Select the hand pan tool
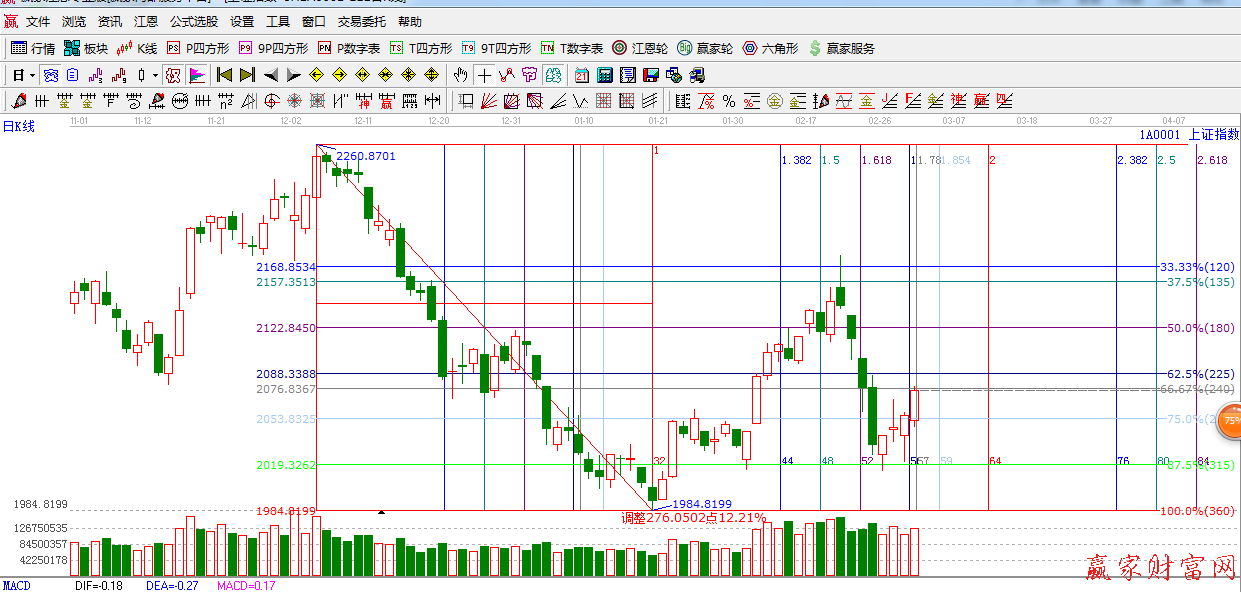Viewport: 1241px width, 592px height. (460, 75)
